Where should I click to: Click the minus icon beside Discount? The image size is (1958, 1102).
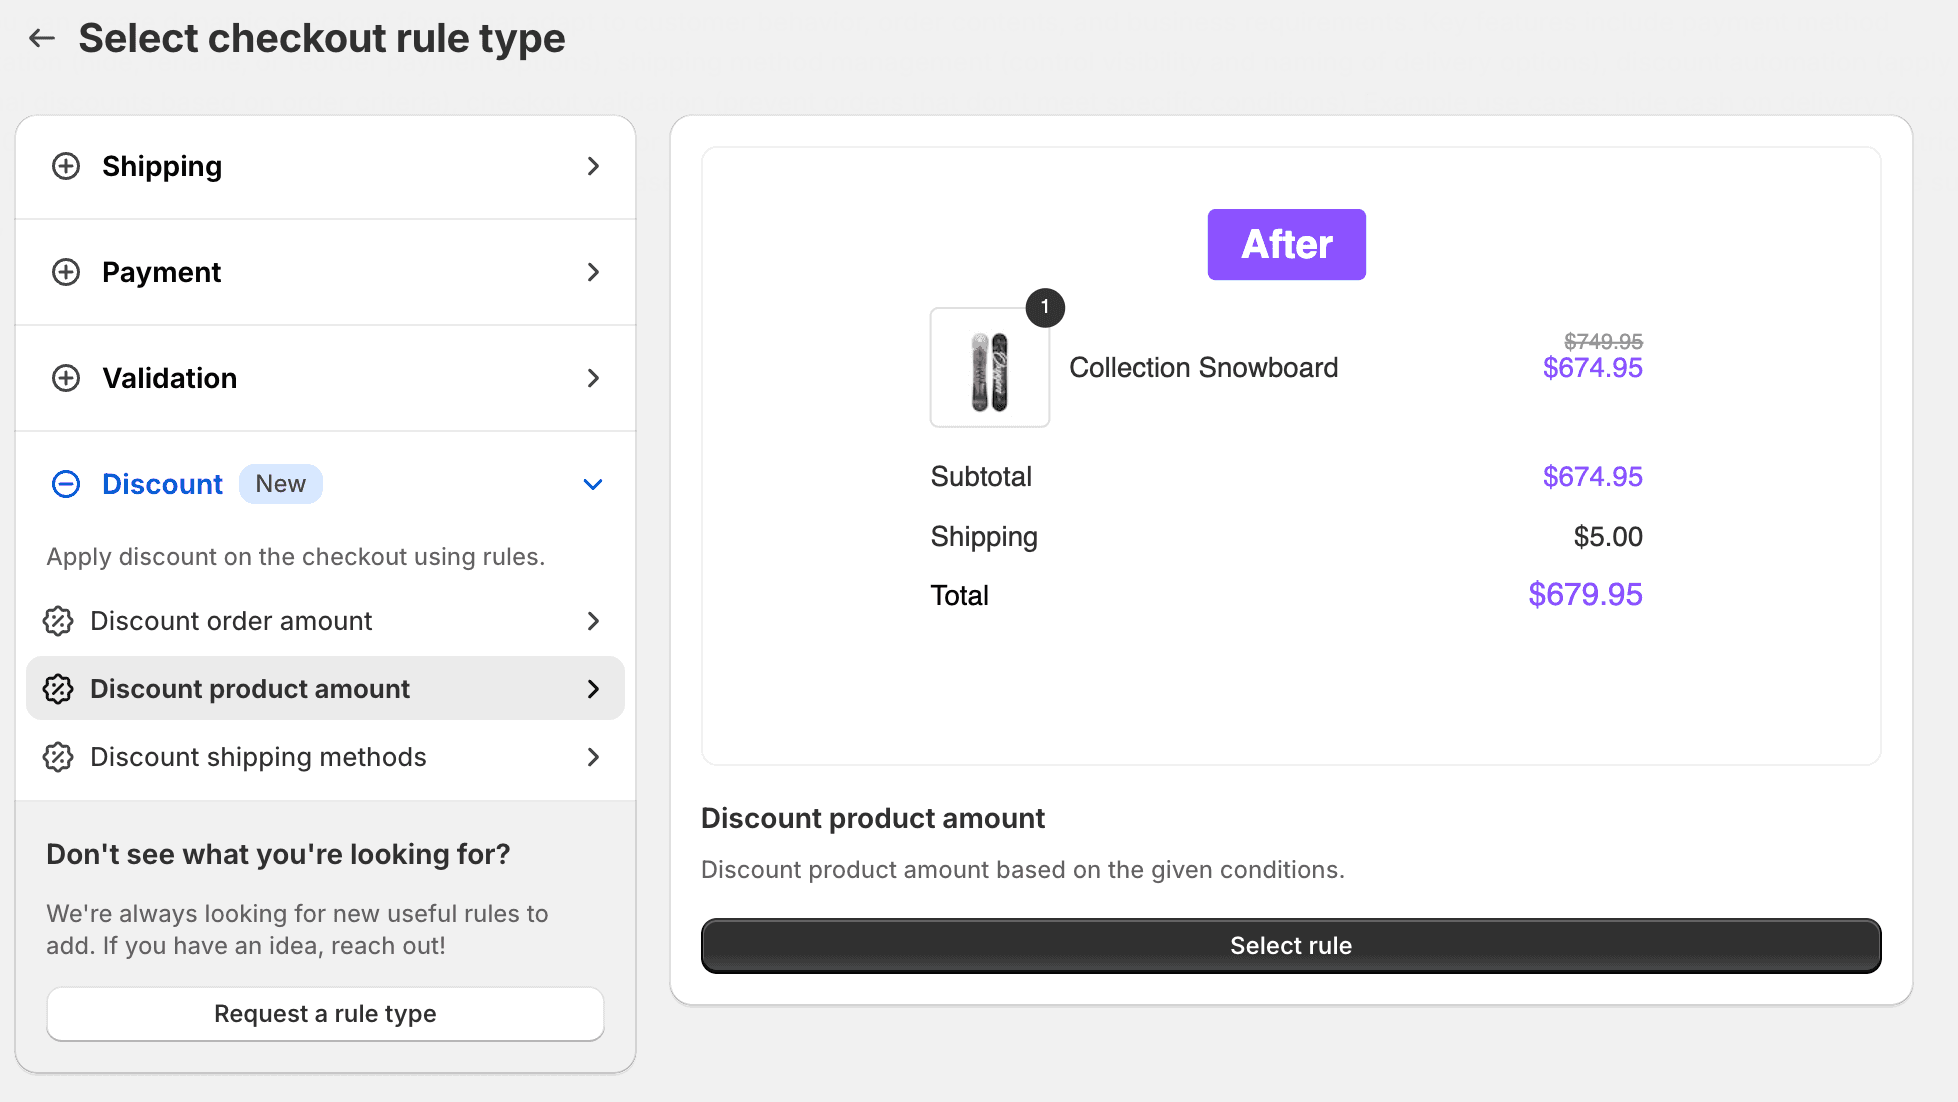pos(66,484)
